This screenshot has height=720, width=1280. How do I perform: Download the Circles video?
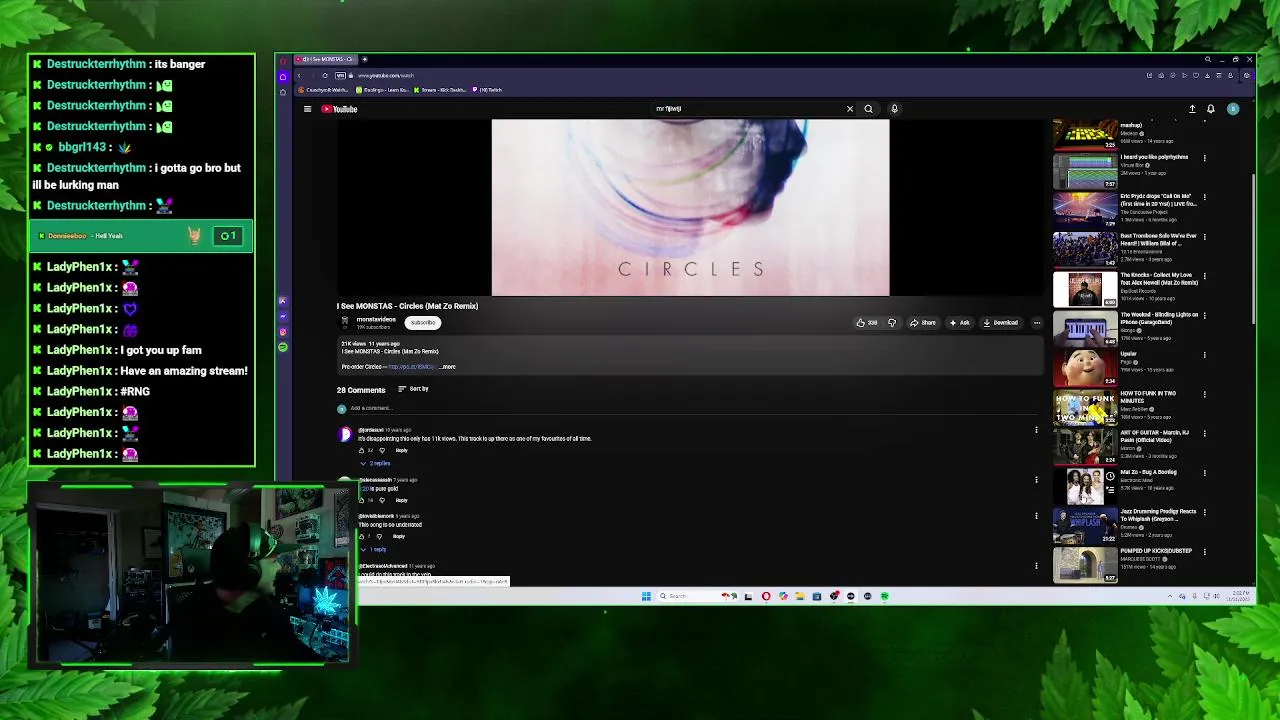[x=1000, y=323]
